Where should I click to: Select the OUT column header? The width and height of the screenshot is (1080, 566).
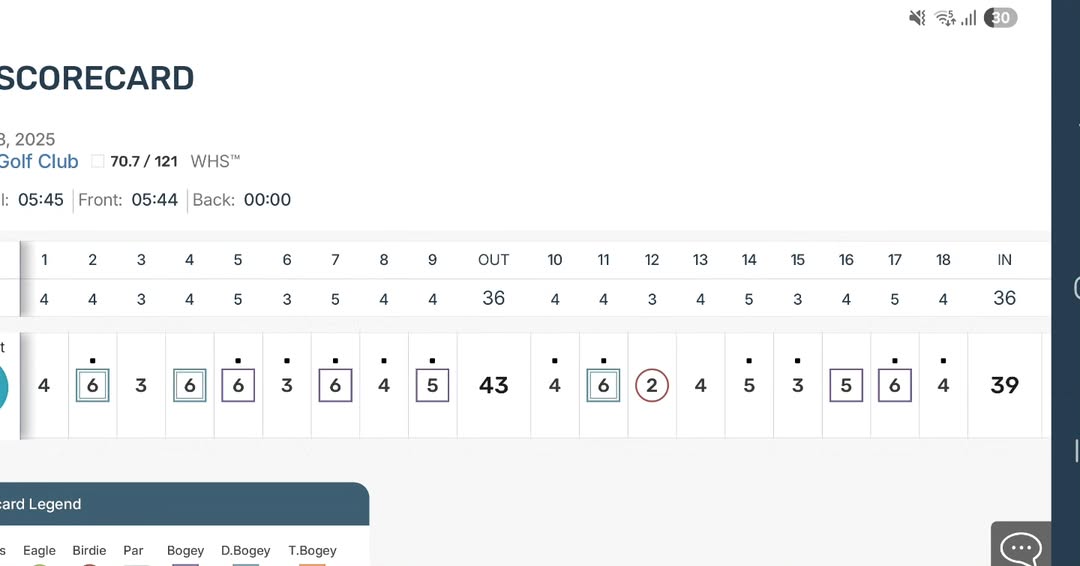coord(494,260)
